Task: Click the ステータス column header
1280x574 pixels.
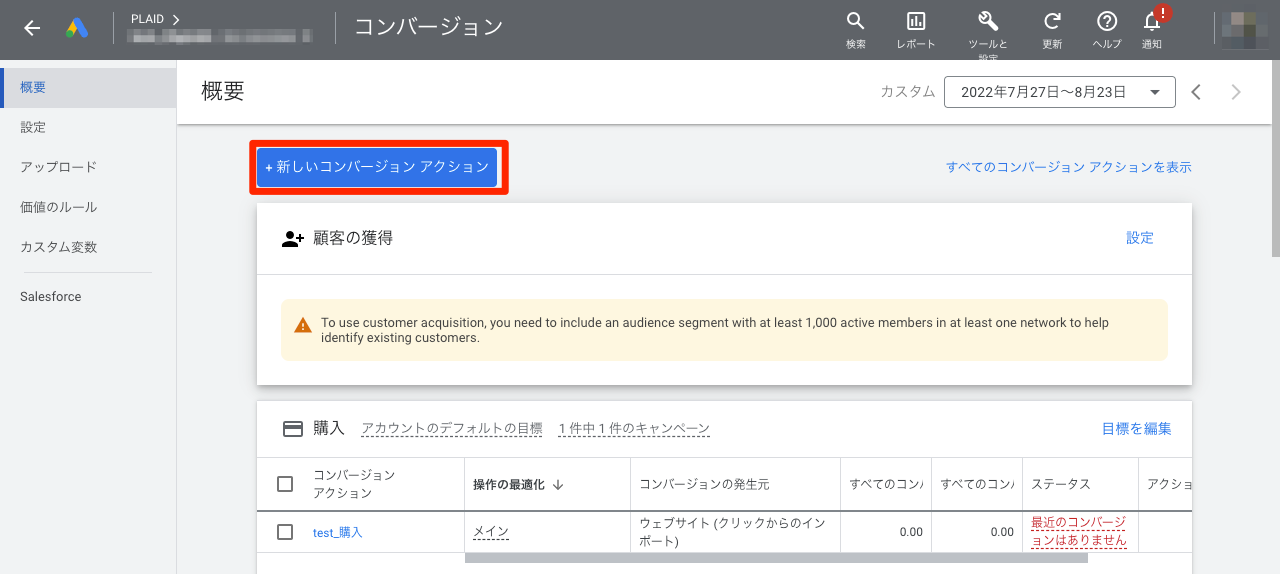Action: coord(1061,484)
